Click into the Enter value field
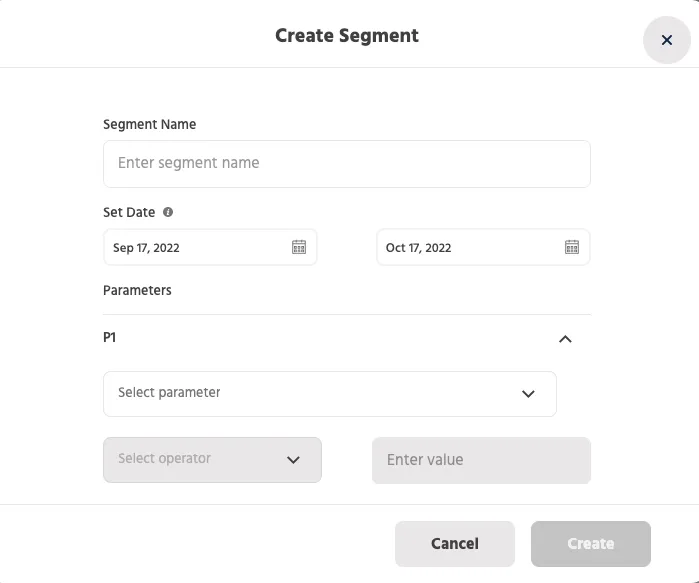Image resolution: width=699 pixels, height=583 pixels. pyautogui.click(x=481, y=460)
